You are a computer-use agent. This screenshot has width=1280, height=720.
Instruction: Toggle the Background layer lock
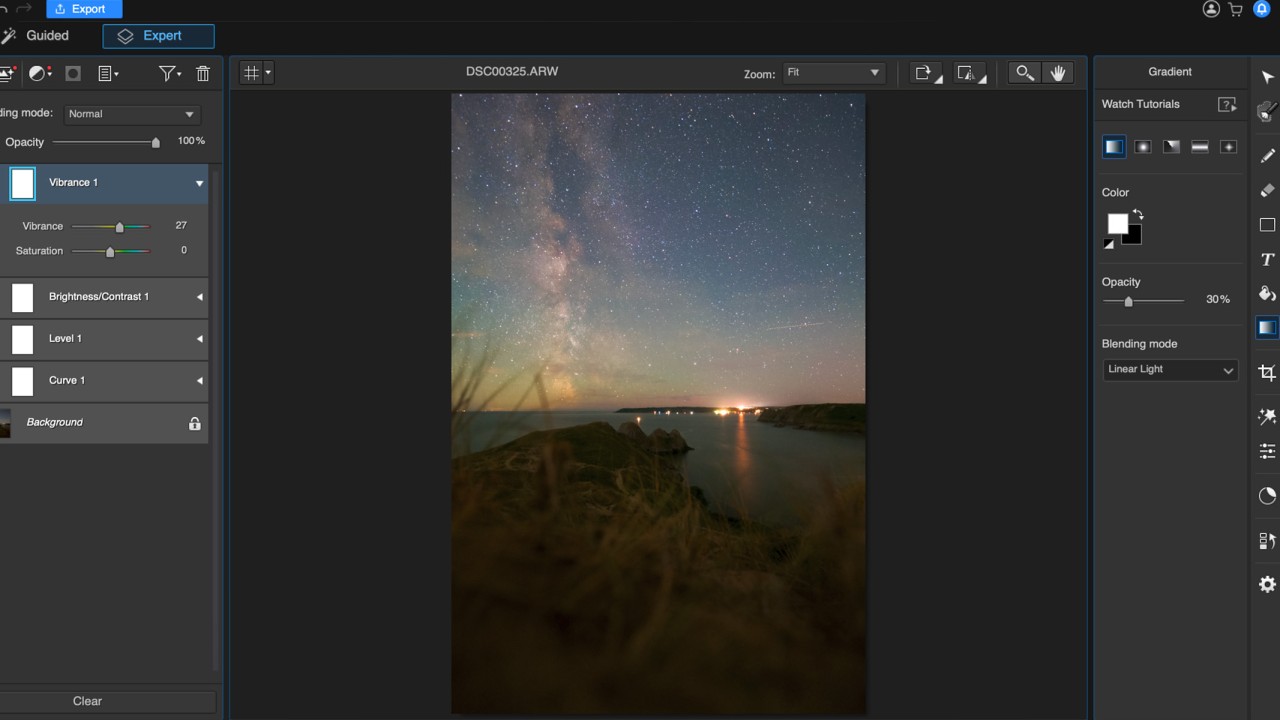pyautogui.click(x=195, y=423)
